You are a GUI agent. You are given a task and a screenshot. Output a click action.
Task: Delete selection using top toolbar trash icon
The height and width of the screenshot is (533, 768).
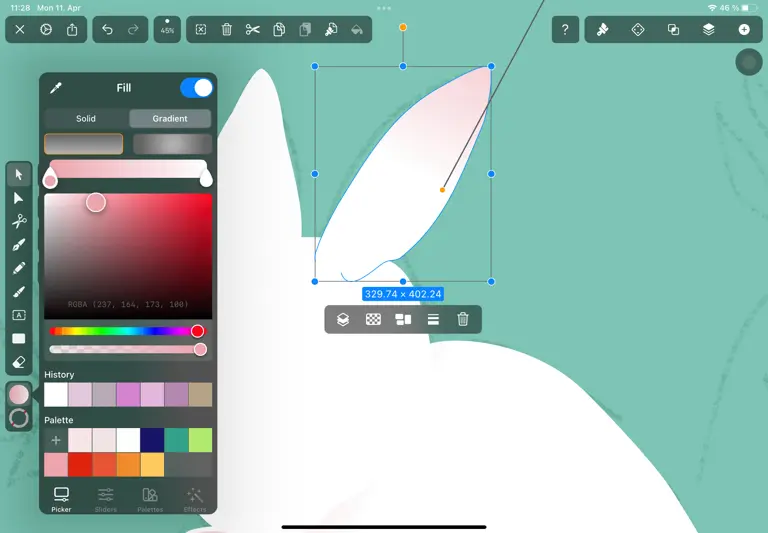tap(227, 30)
